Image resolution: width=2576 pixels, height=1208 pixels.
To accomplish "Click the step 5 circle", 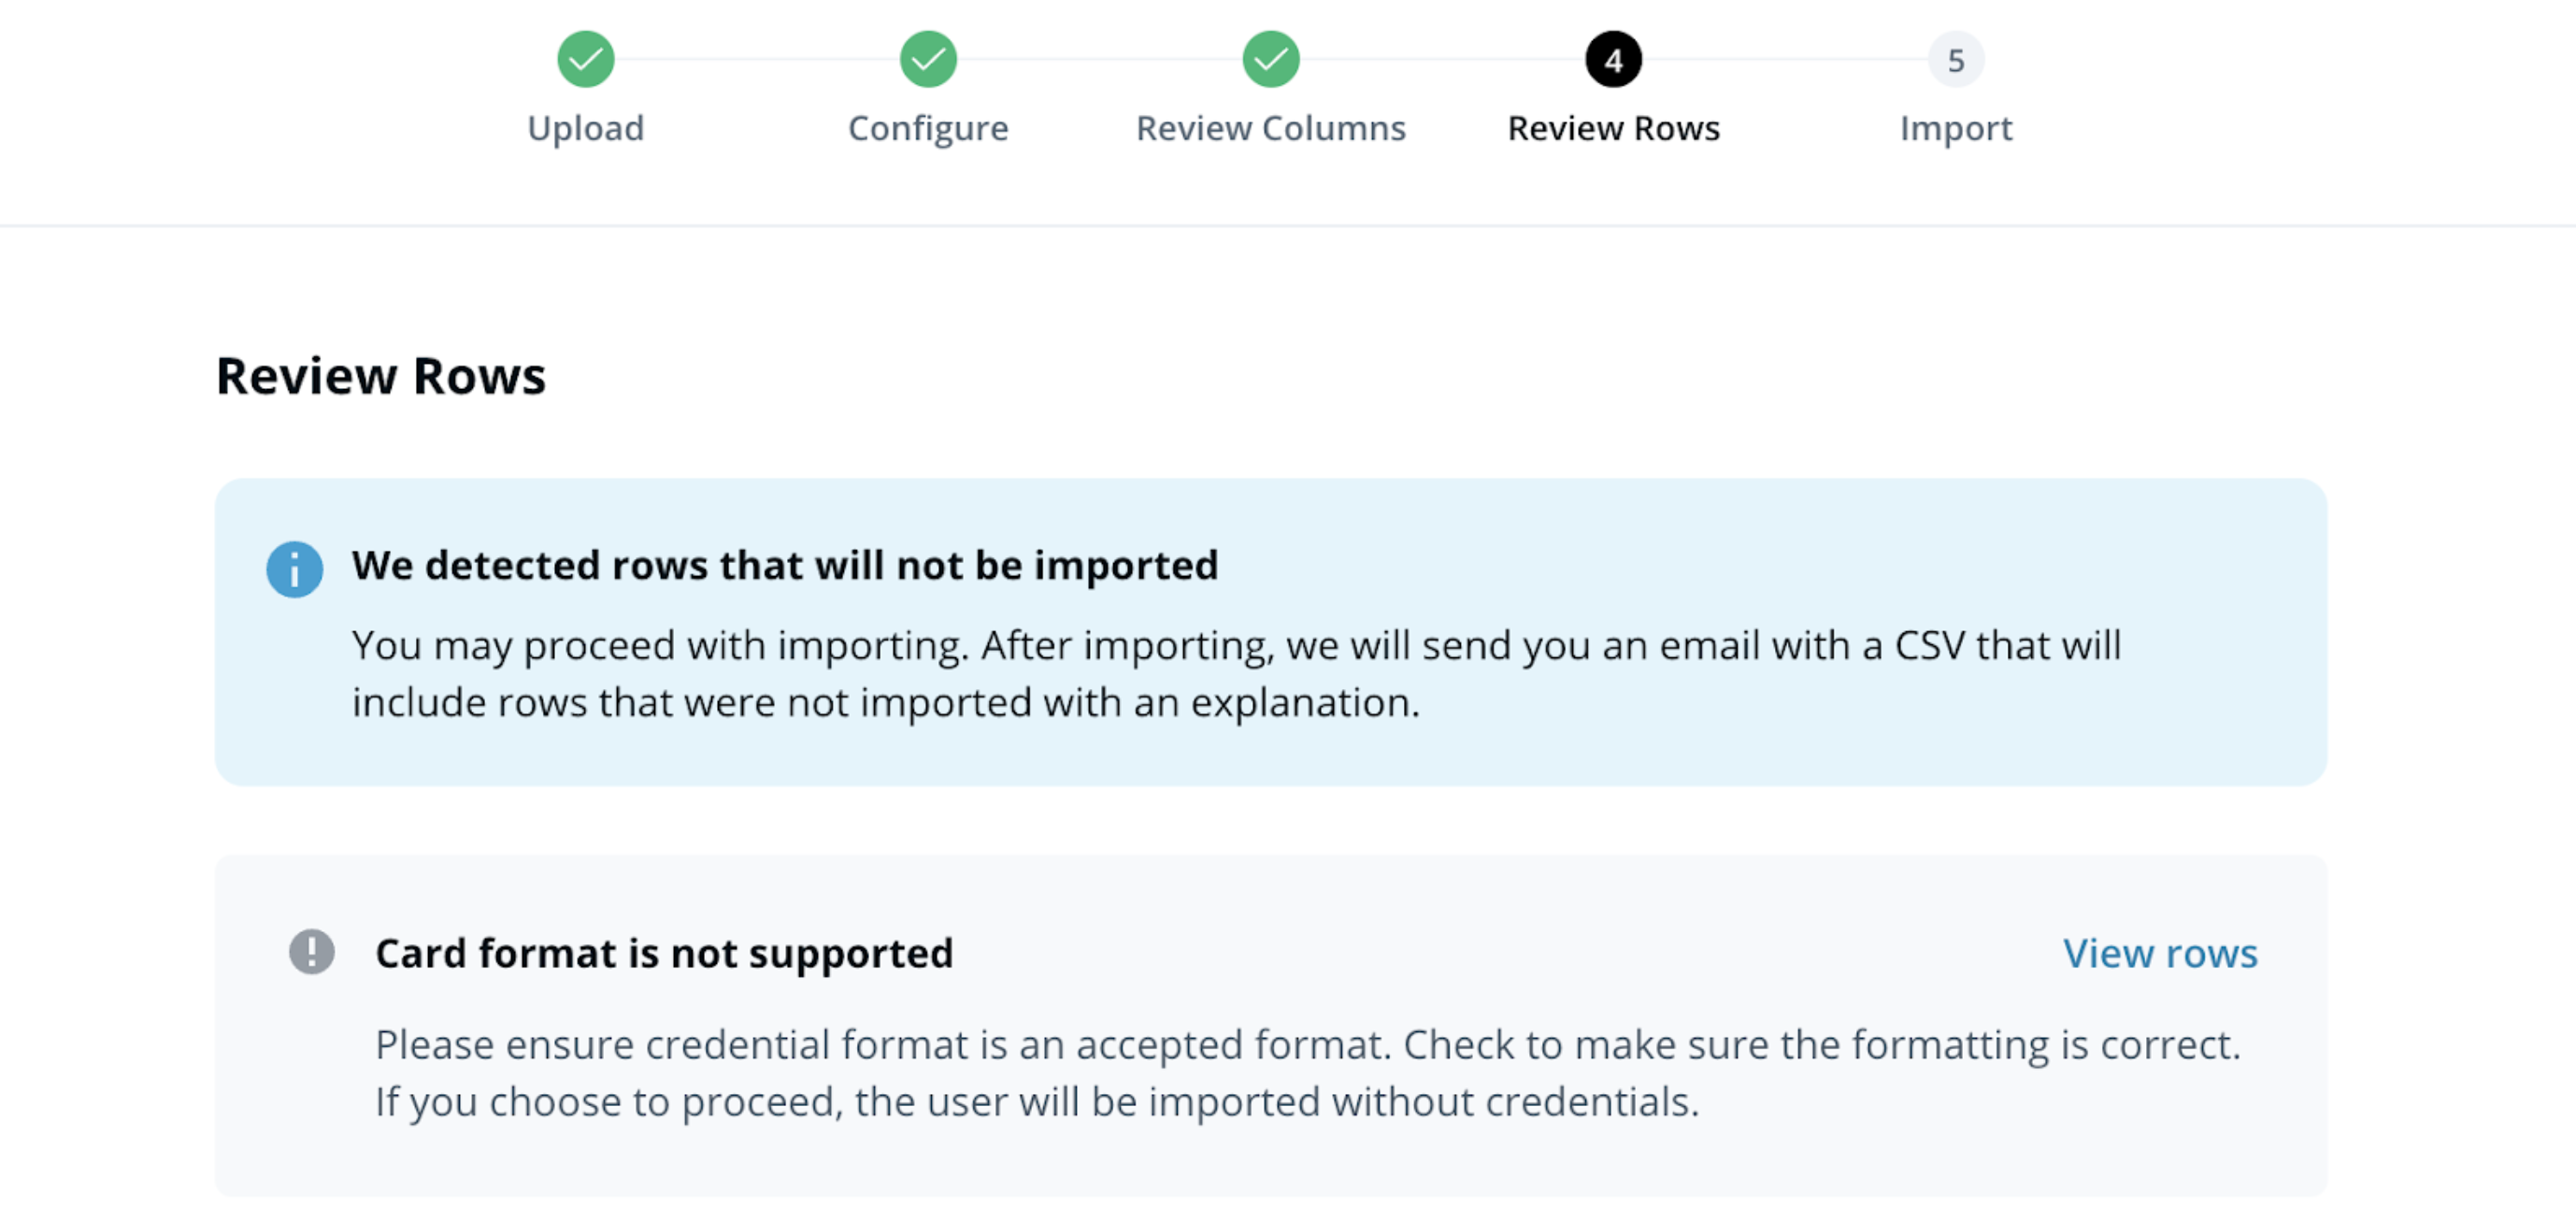I will [x=1955, y=60].
